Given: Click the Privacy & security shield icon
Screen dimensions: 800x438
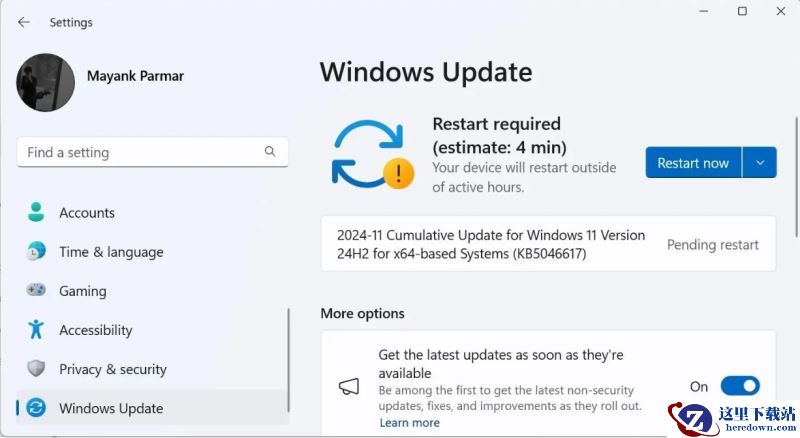Looking at the screenshot, I should click(36, 368).
